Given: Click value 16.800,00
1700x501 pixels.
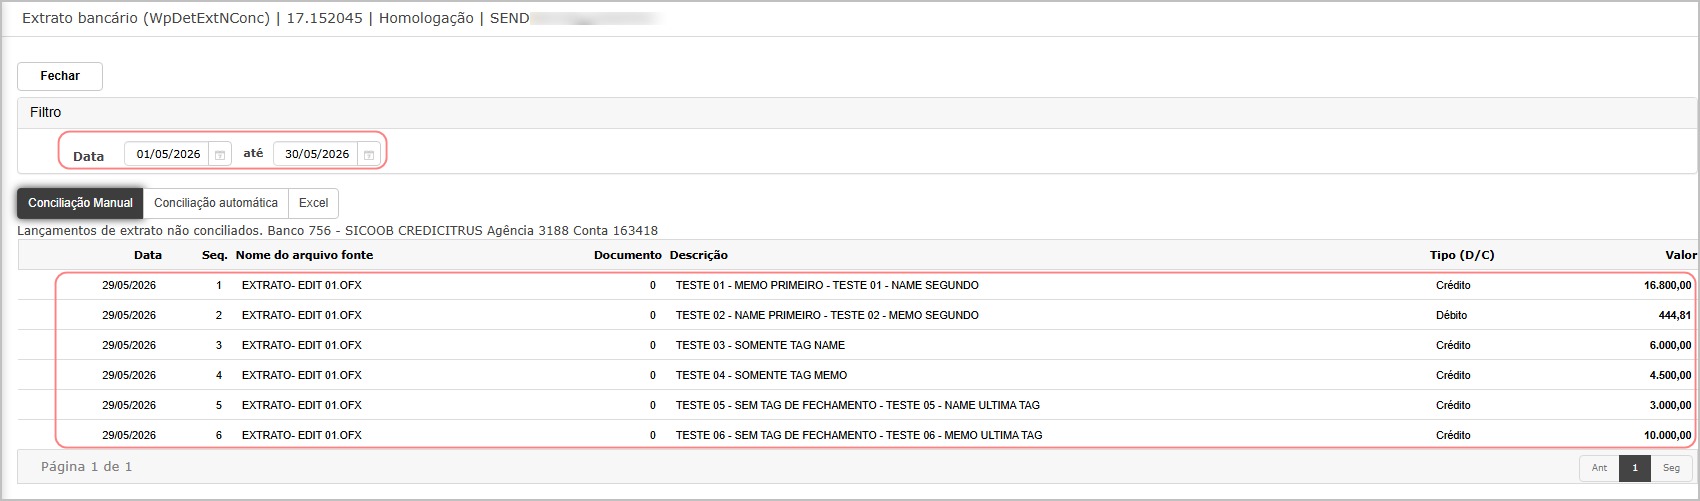Looking at the screenshot, I should click(1667, 285).
